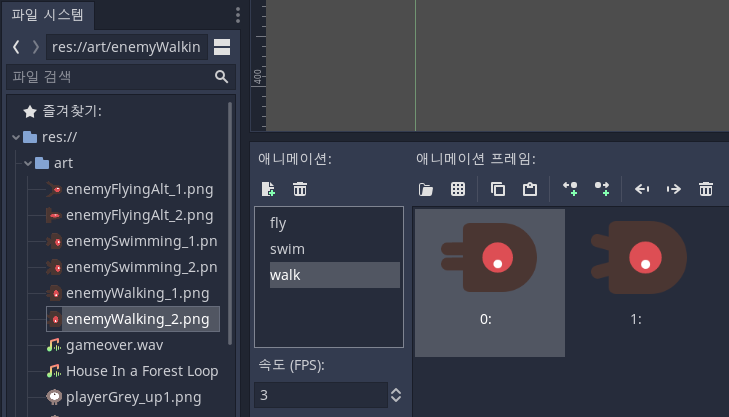Viewport: 729px width, 417px height.
Task: Select animation frame 0 thumbnail
Action: tap(490, 283)
